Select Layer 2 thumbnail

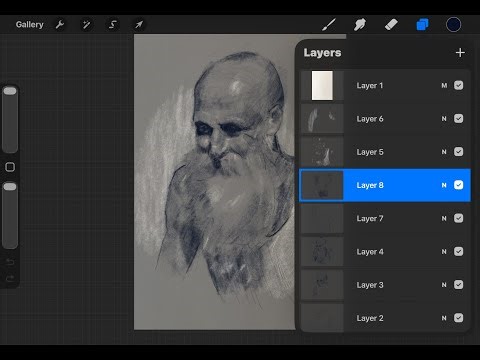pos(322,318)
